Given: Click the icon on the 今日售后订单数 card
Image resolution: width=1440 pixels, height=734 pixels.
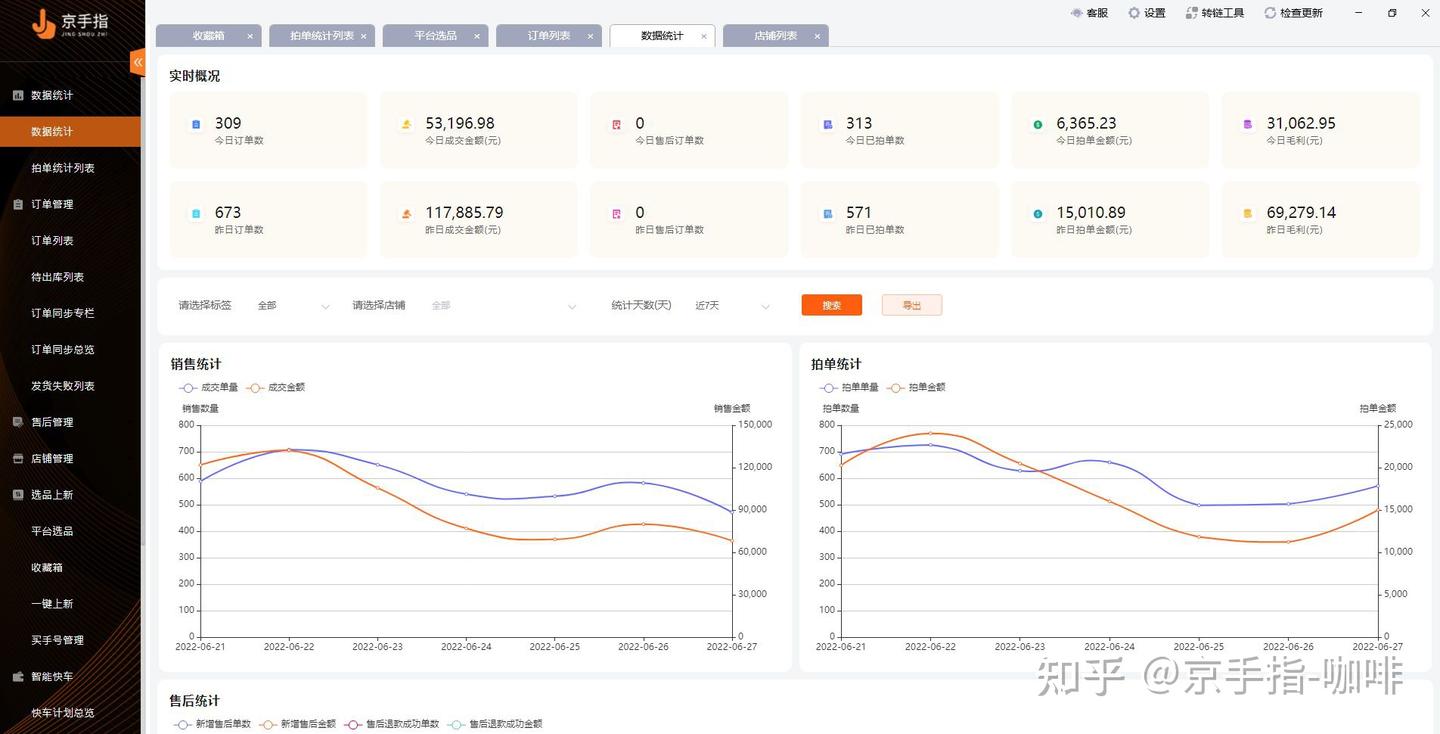Looking at the screenshot, I should (x=617, y=125).
